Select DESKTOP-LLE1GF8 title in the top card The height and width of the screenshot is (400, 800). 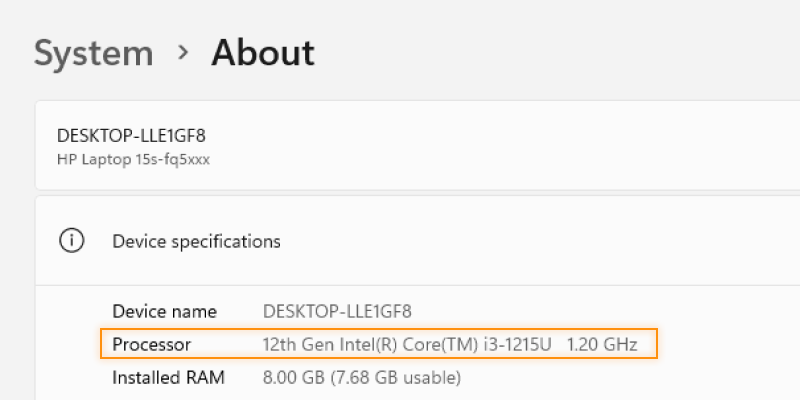[x=131, y=136]
